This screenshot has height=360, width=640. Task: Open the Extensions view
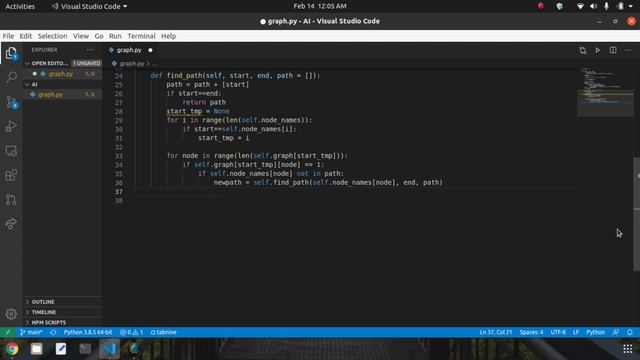pyautogui.click(x=11, y=175)
